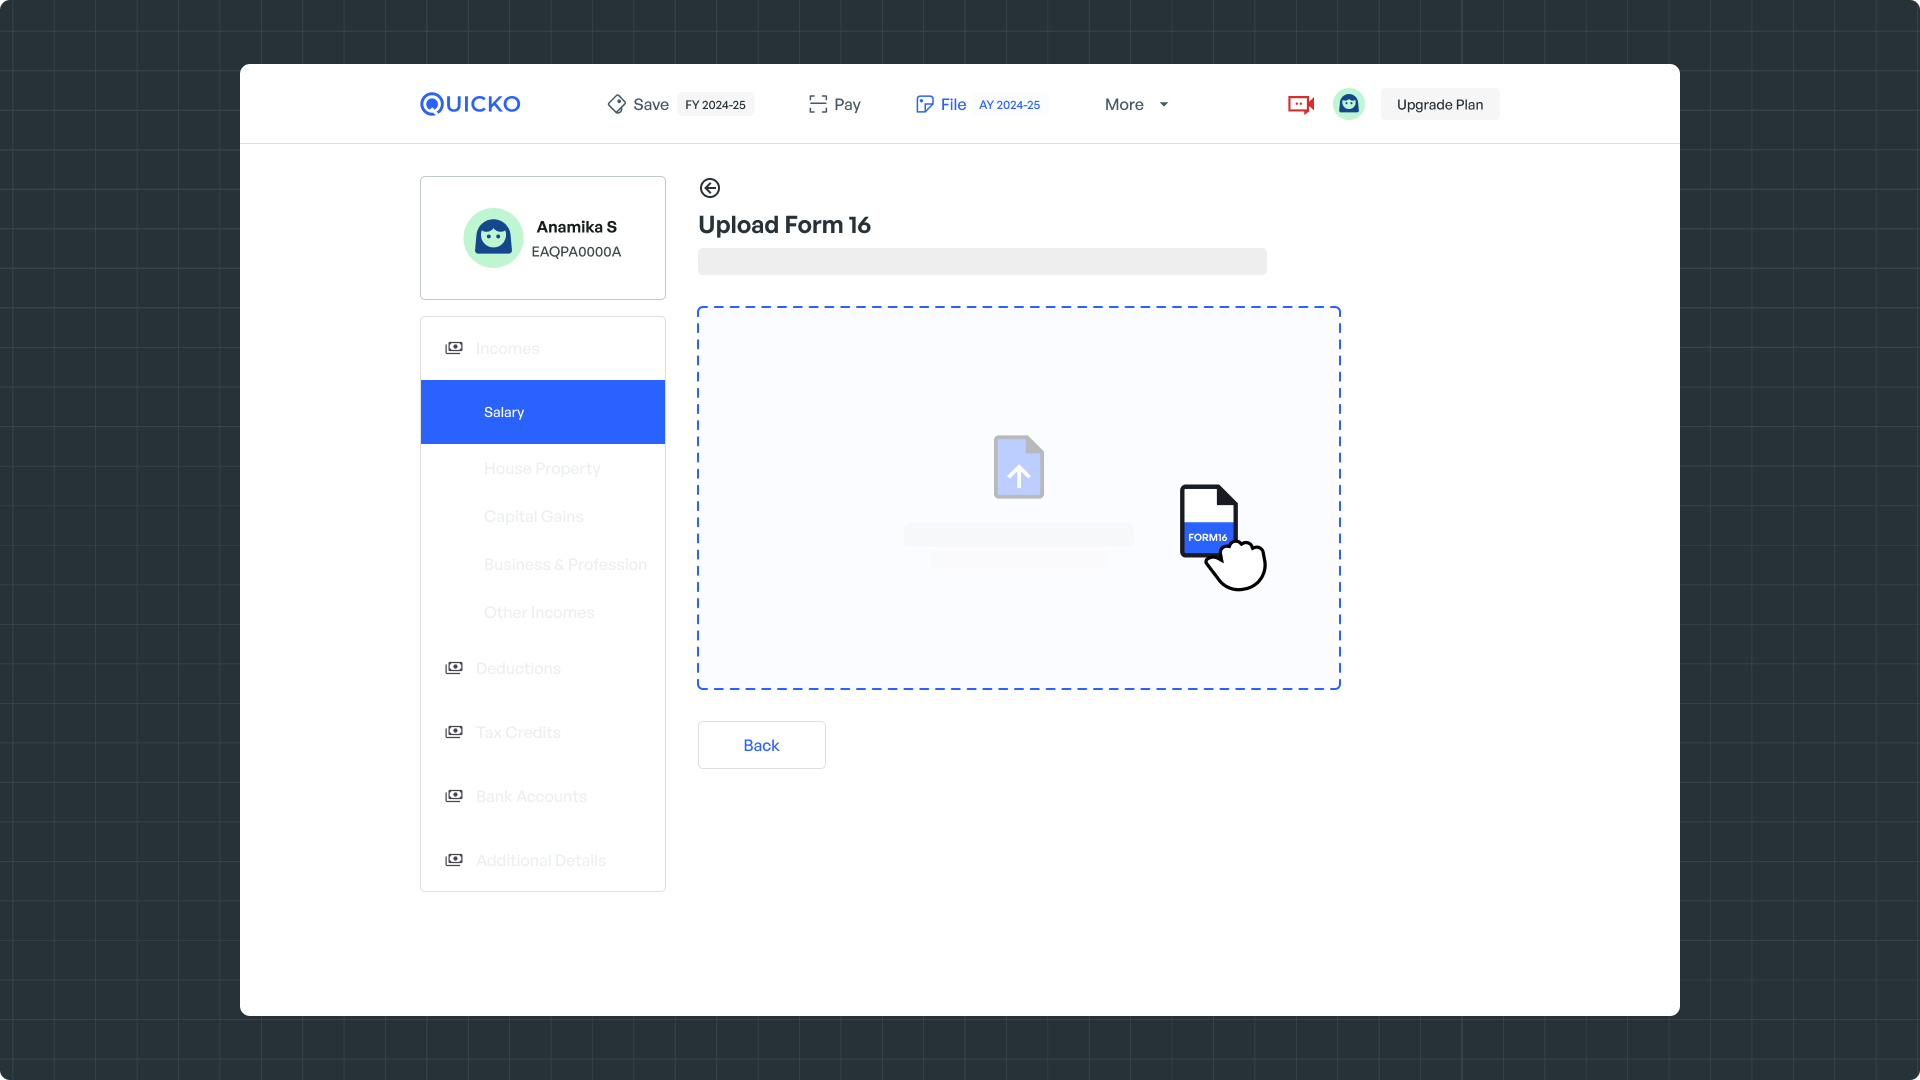Open profile avatar in top bar
The height and width of the screenshot is (1080, 1920).
(1348, 104)
